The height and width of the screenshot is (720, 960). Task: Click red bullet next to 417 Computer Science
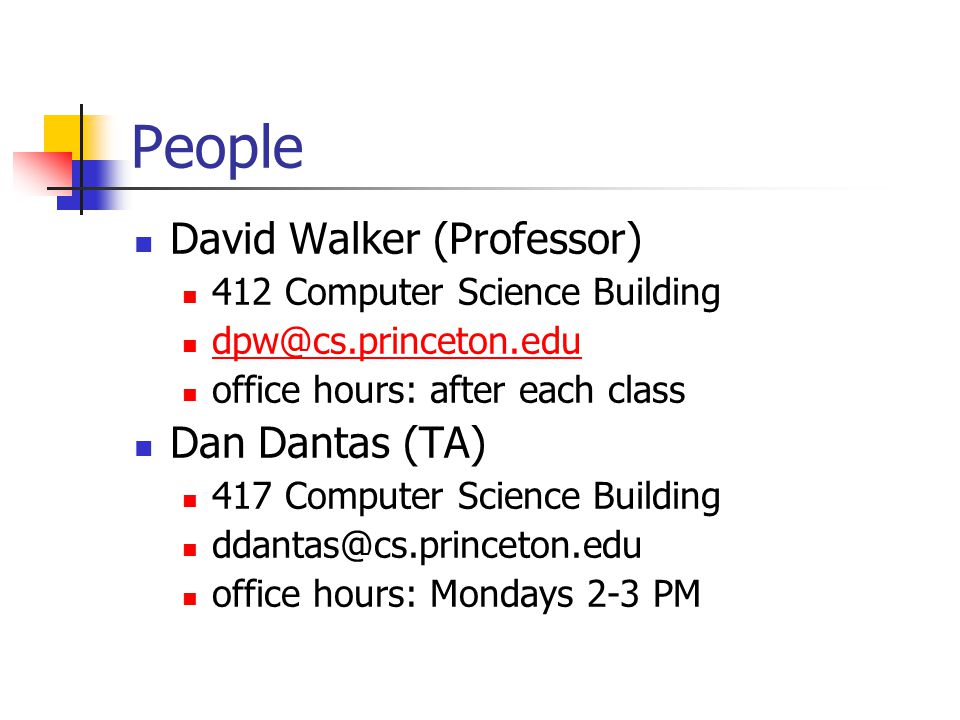pos(190,501)
